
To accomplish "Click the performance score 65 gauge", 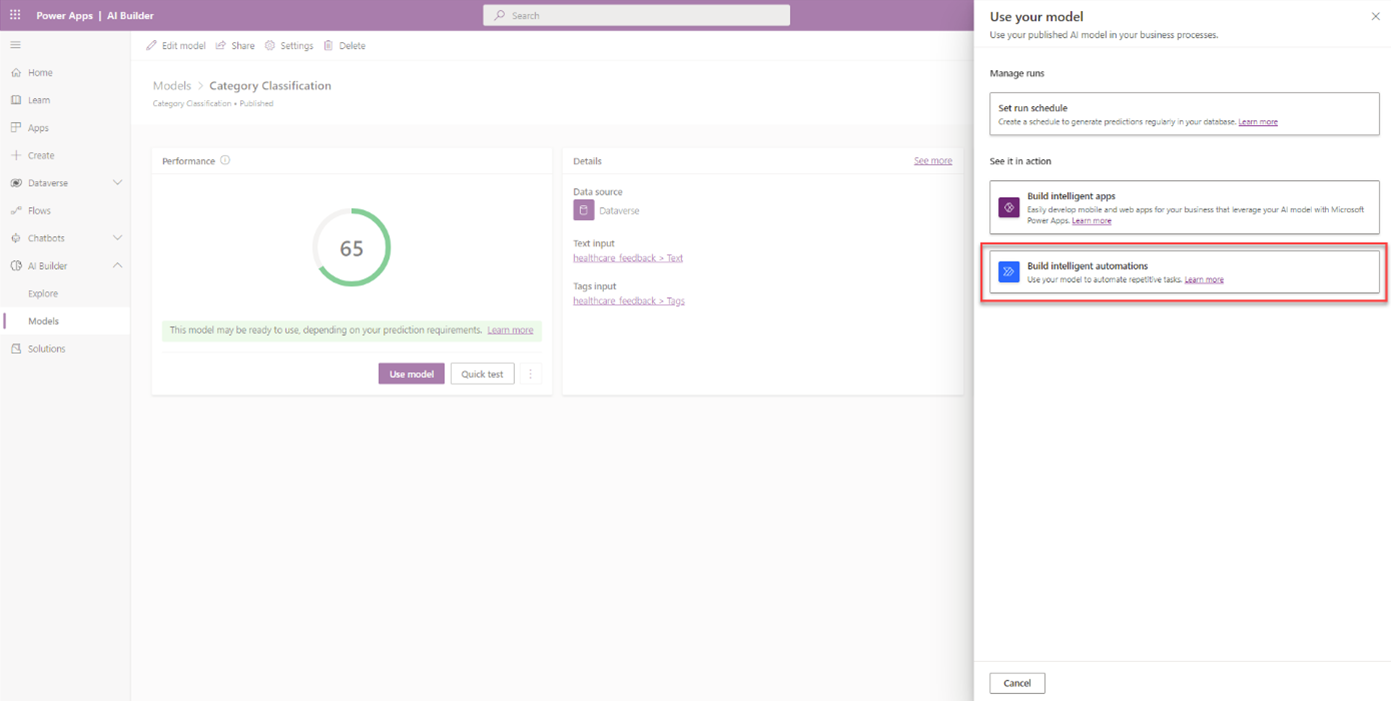I will [351, 248].
